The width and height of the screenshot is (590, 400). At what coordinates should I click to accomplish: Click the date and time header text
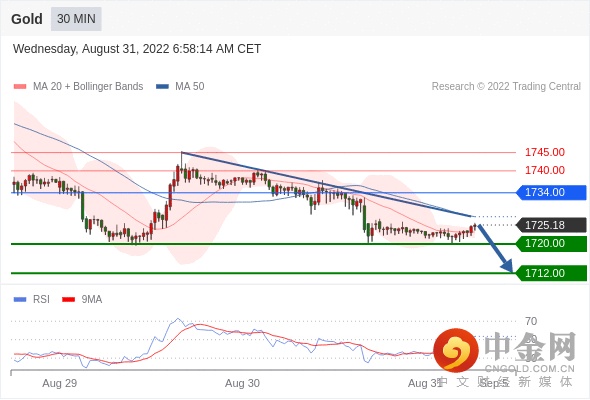coord(137,49)
